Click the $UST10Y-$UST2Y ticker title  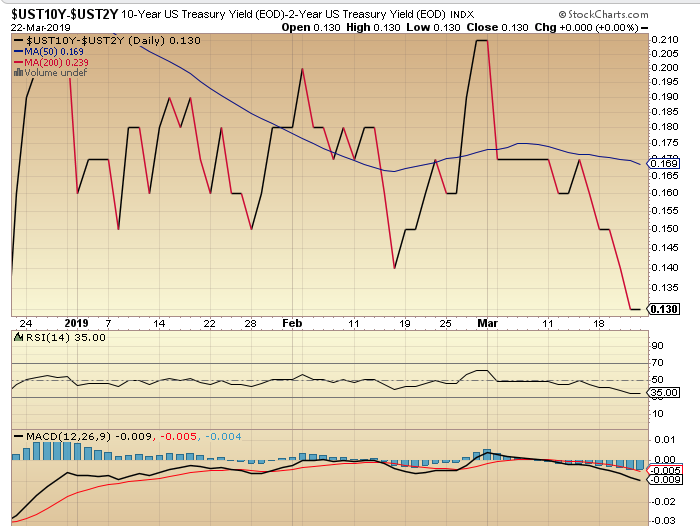coord(65,14)
